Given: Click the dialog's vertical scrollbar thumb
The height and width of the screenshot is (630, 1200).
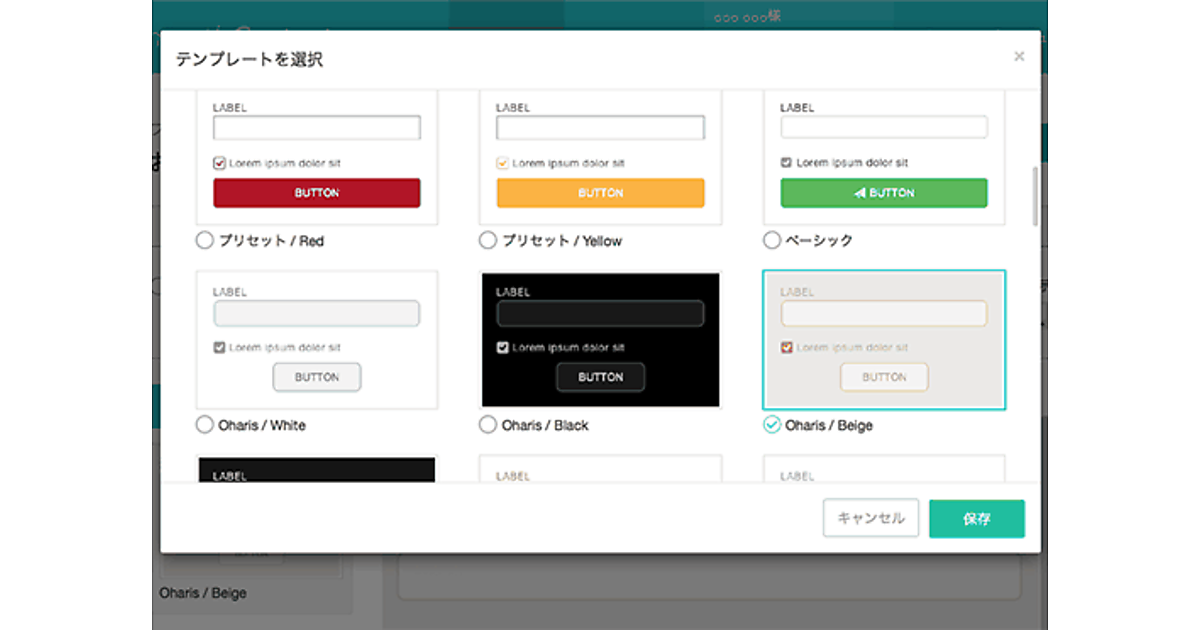Looking at the screenshot, I should click(x=1034, y=196).
